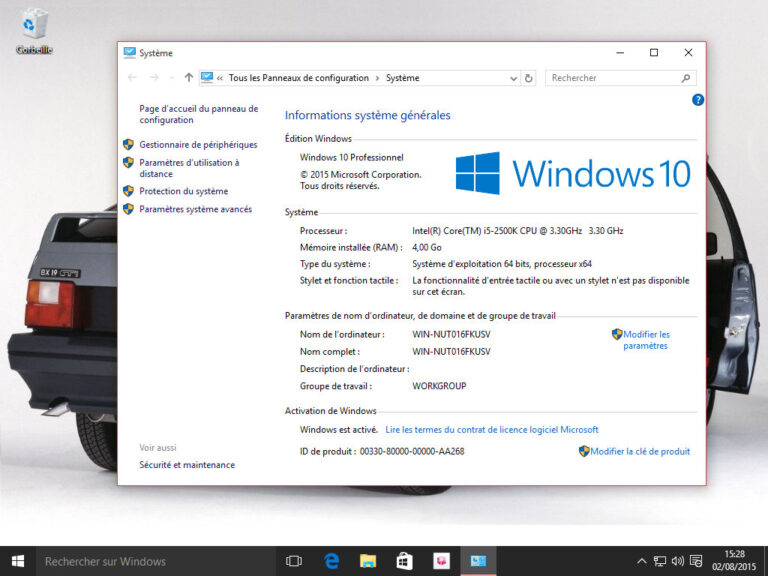
Task: Click the 'Rechercher' search field
Action: click(x=612, y=78)
